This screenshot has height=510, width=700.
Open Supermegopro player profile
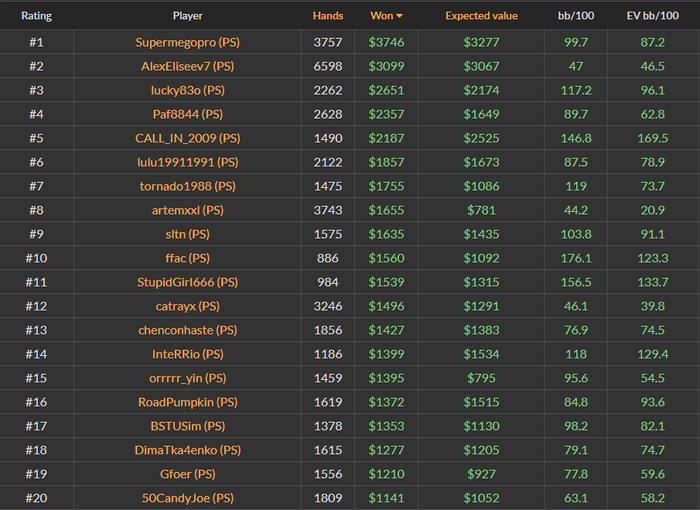pos(187,42)
